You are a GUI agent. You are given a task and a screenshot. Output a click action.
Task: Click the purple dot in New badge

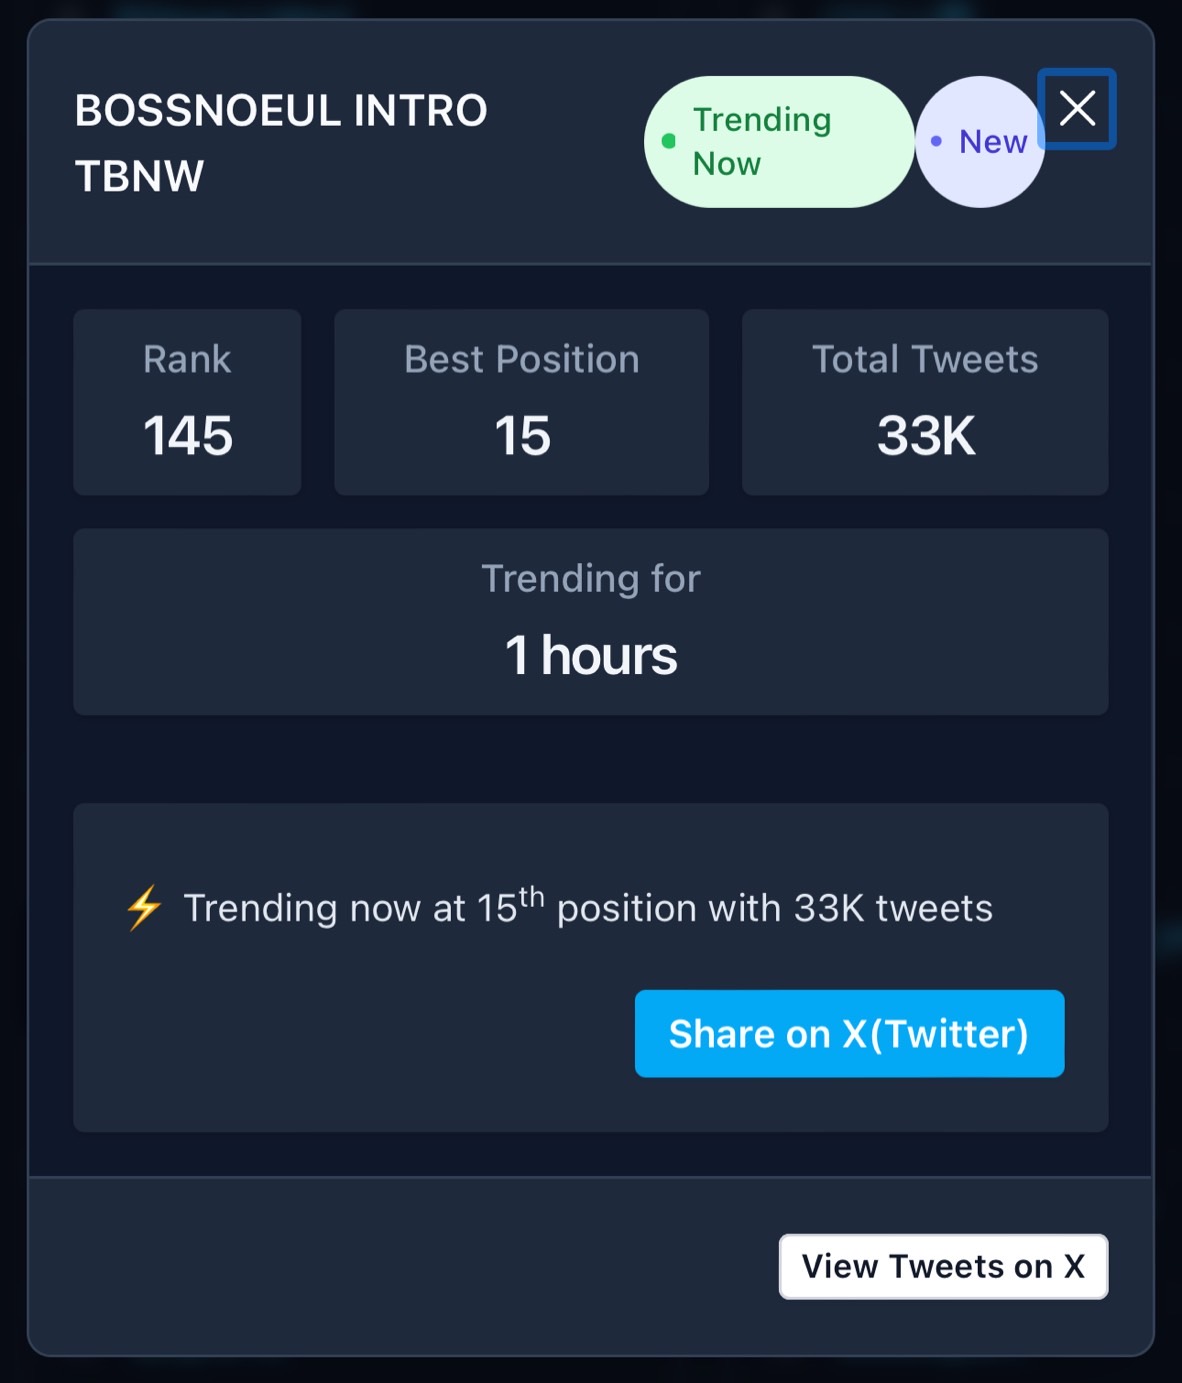click(936, 141)
